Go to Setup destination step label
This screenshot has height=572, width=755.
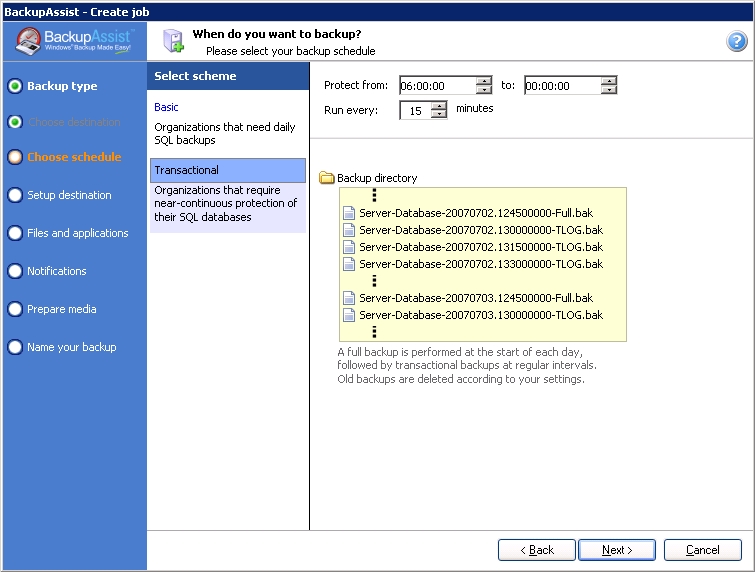tap(69, 195)
